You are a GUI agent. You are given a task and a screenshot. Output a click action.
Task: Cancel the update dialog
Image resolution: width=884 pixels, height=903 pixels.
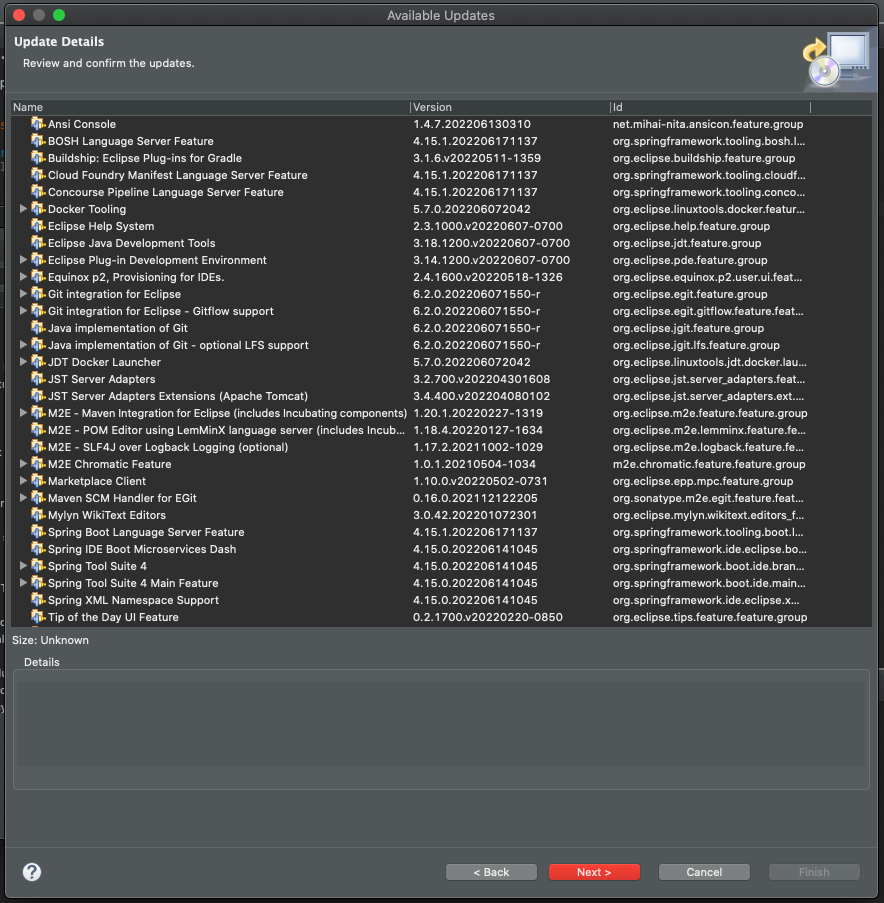[704, 872]
